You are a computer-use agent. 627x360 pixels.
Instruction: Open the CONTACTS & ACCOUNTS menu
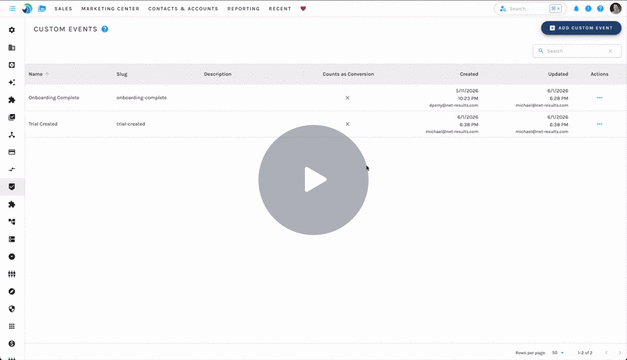[183, 8]
